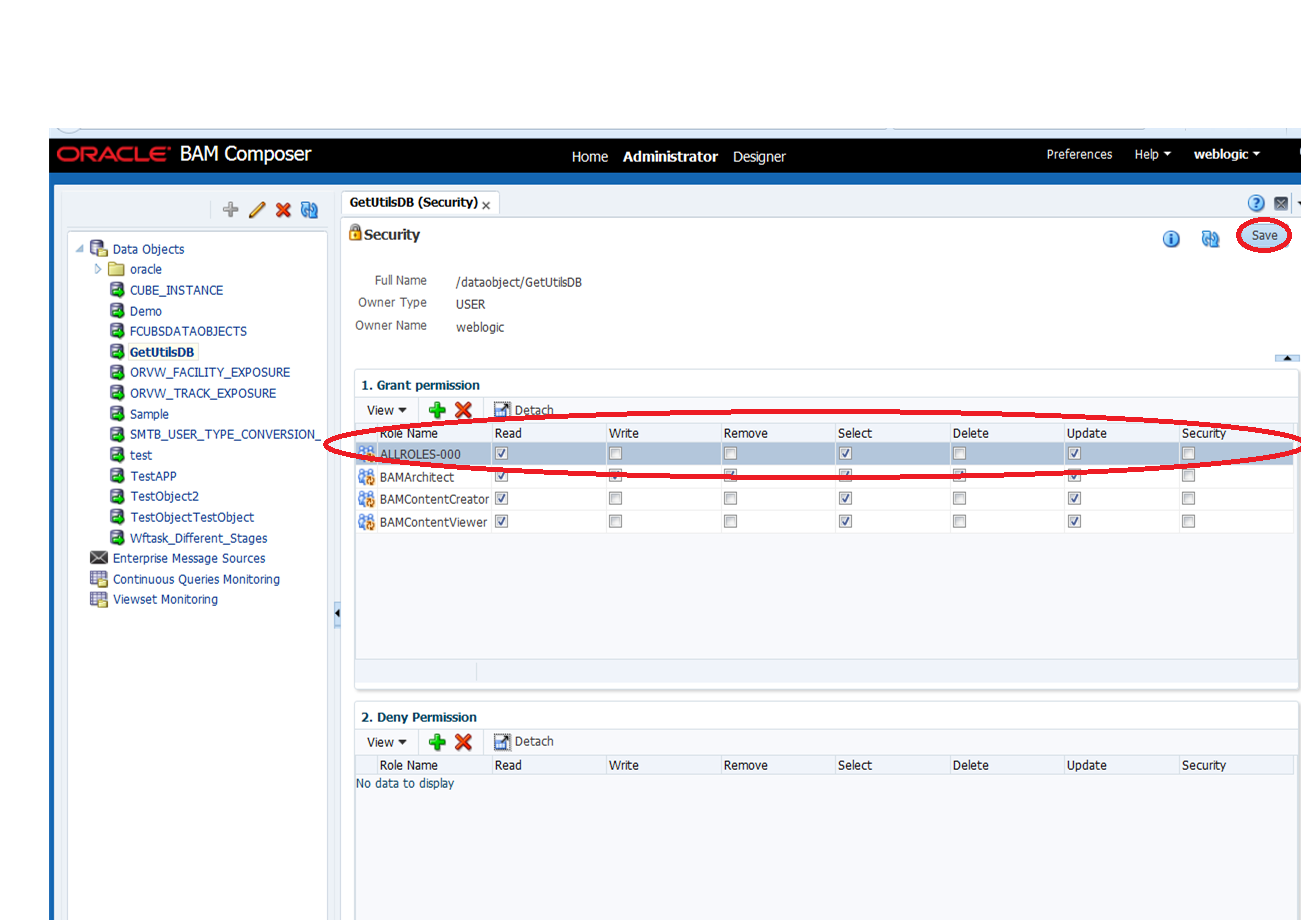Click the Data Objects database icon
This screenshot has width=1301, height=920.
98,248
